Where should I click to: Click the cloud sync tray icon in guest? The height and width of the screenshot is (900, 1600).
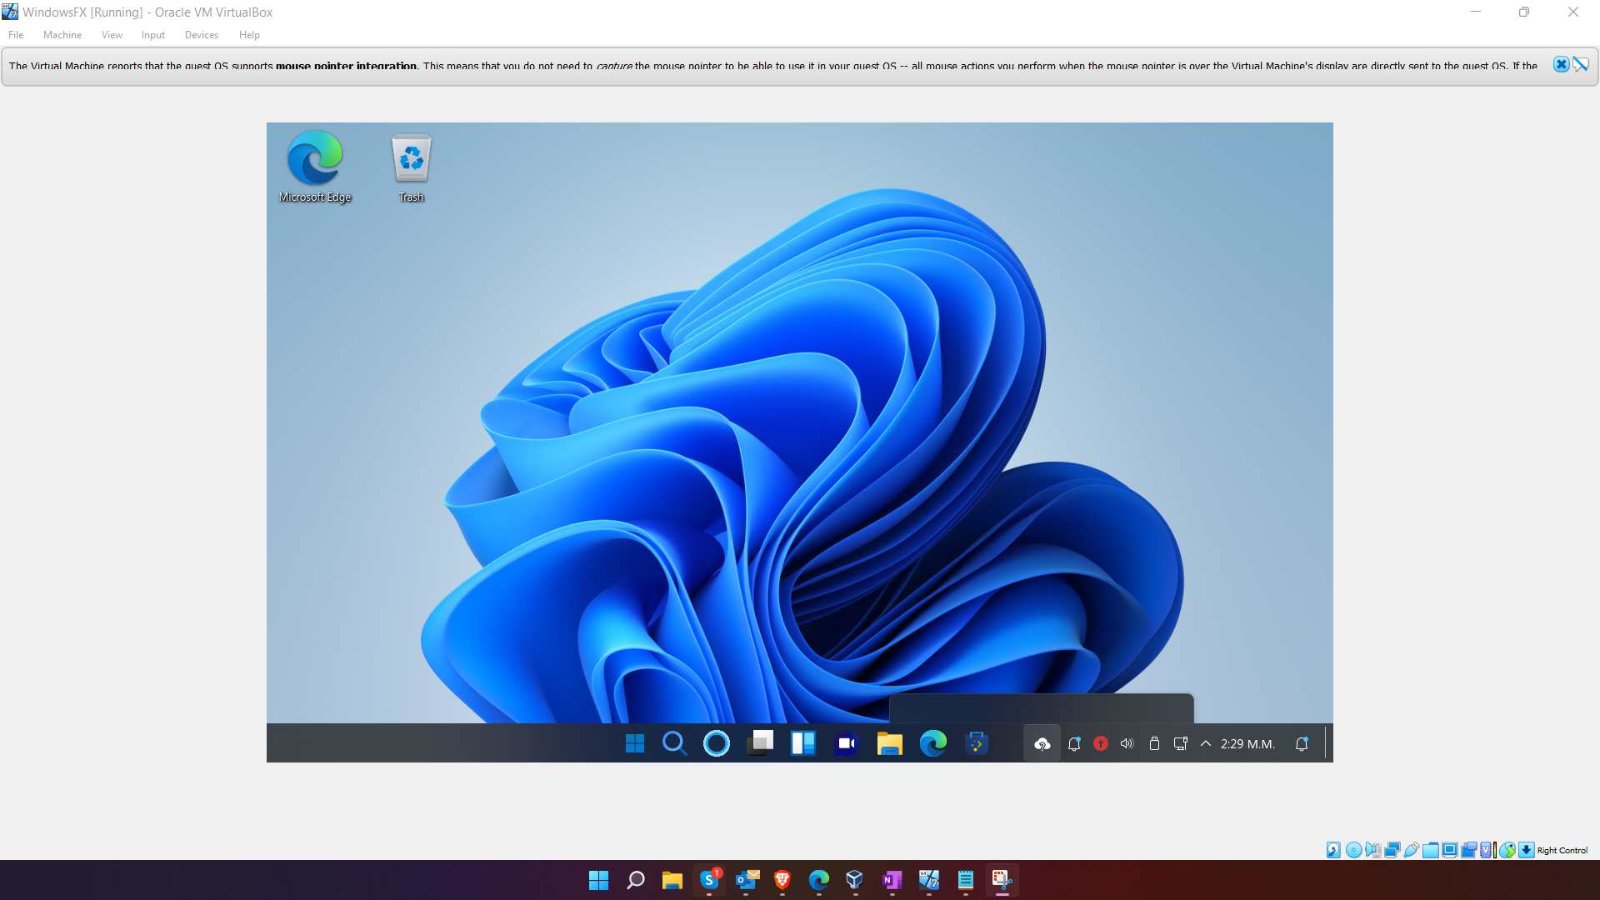[1042, 744]
